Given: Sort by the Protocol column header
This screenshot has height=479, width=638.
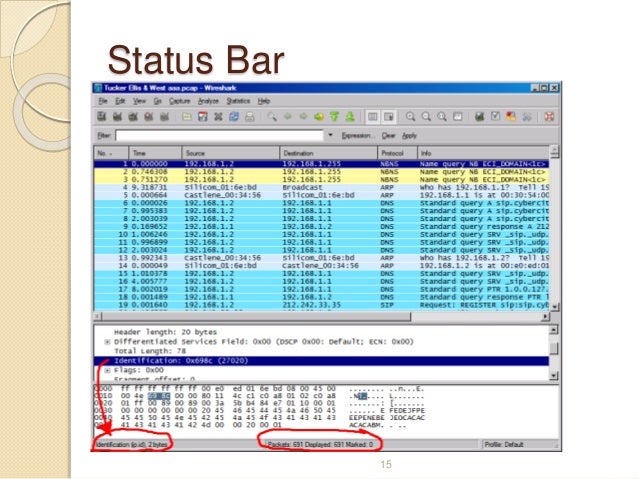Looking at the screenshot, I should (x=398, y=153).
